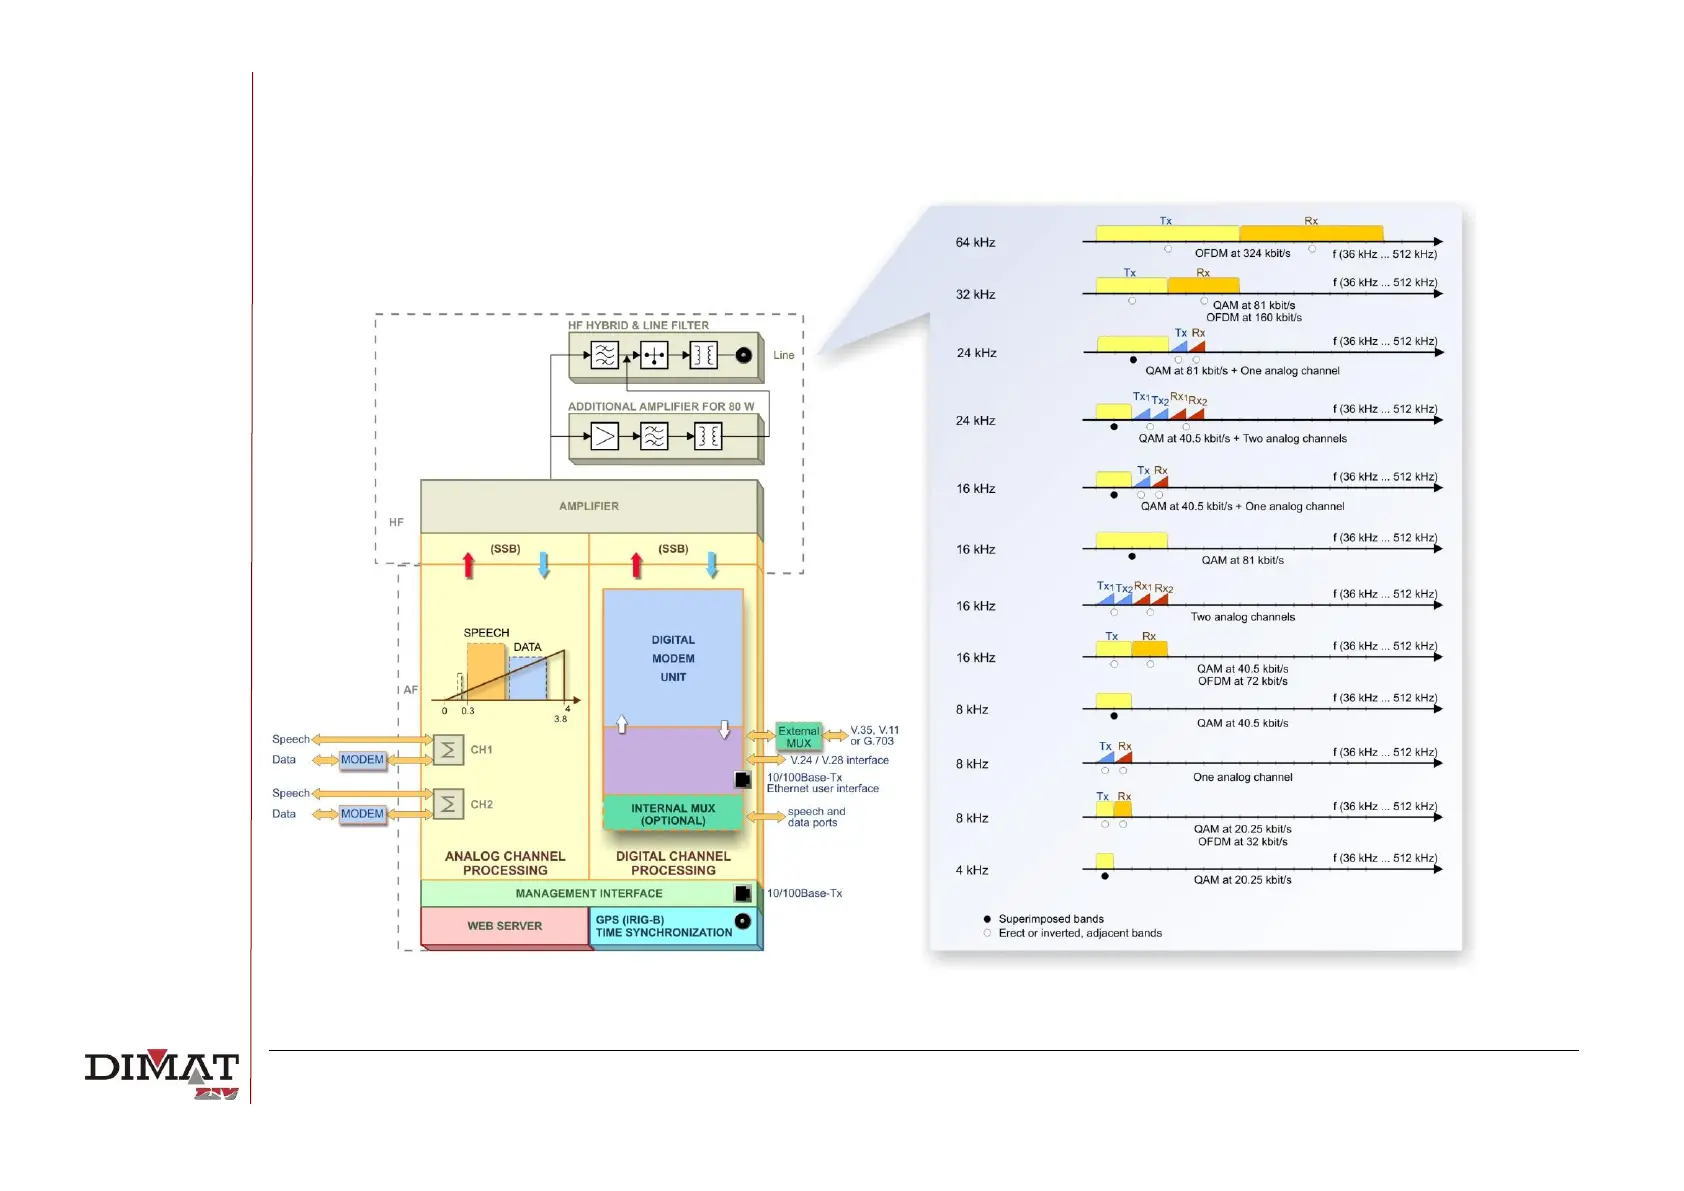Click the blue down arrow under digital (SSB)
1684x1191 pixels.
click(x=712, y=565)
